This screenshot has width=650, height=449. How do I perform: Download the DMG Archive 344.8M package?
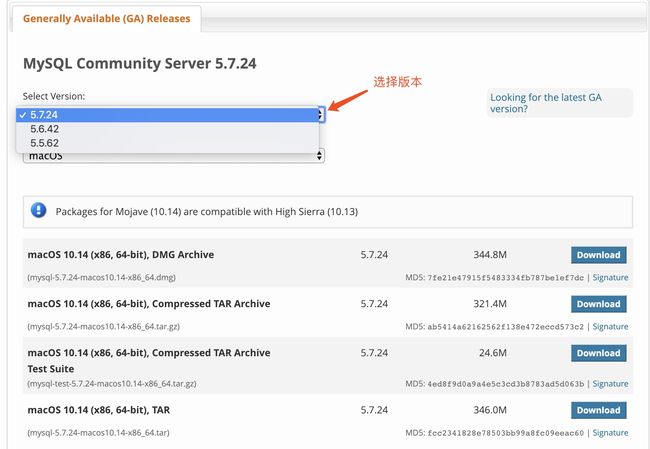599,255
